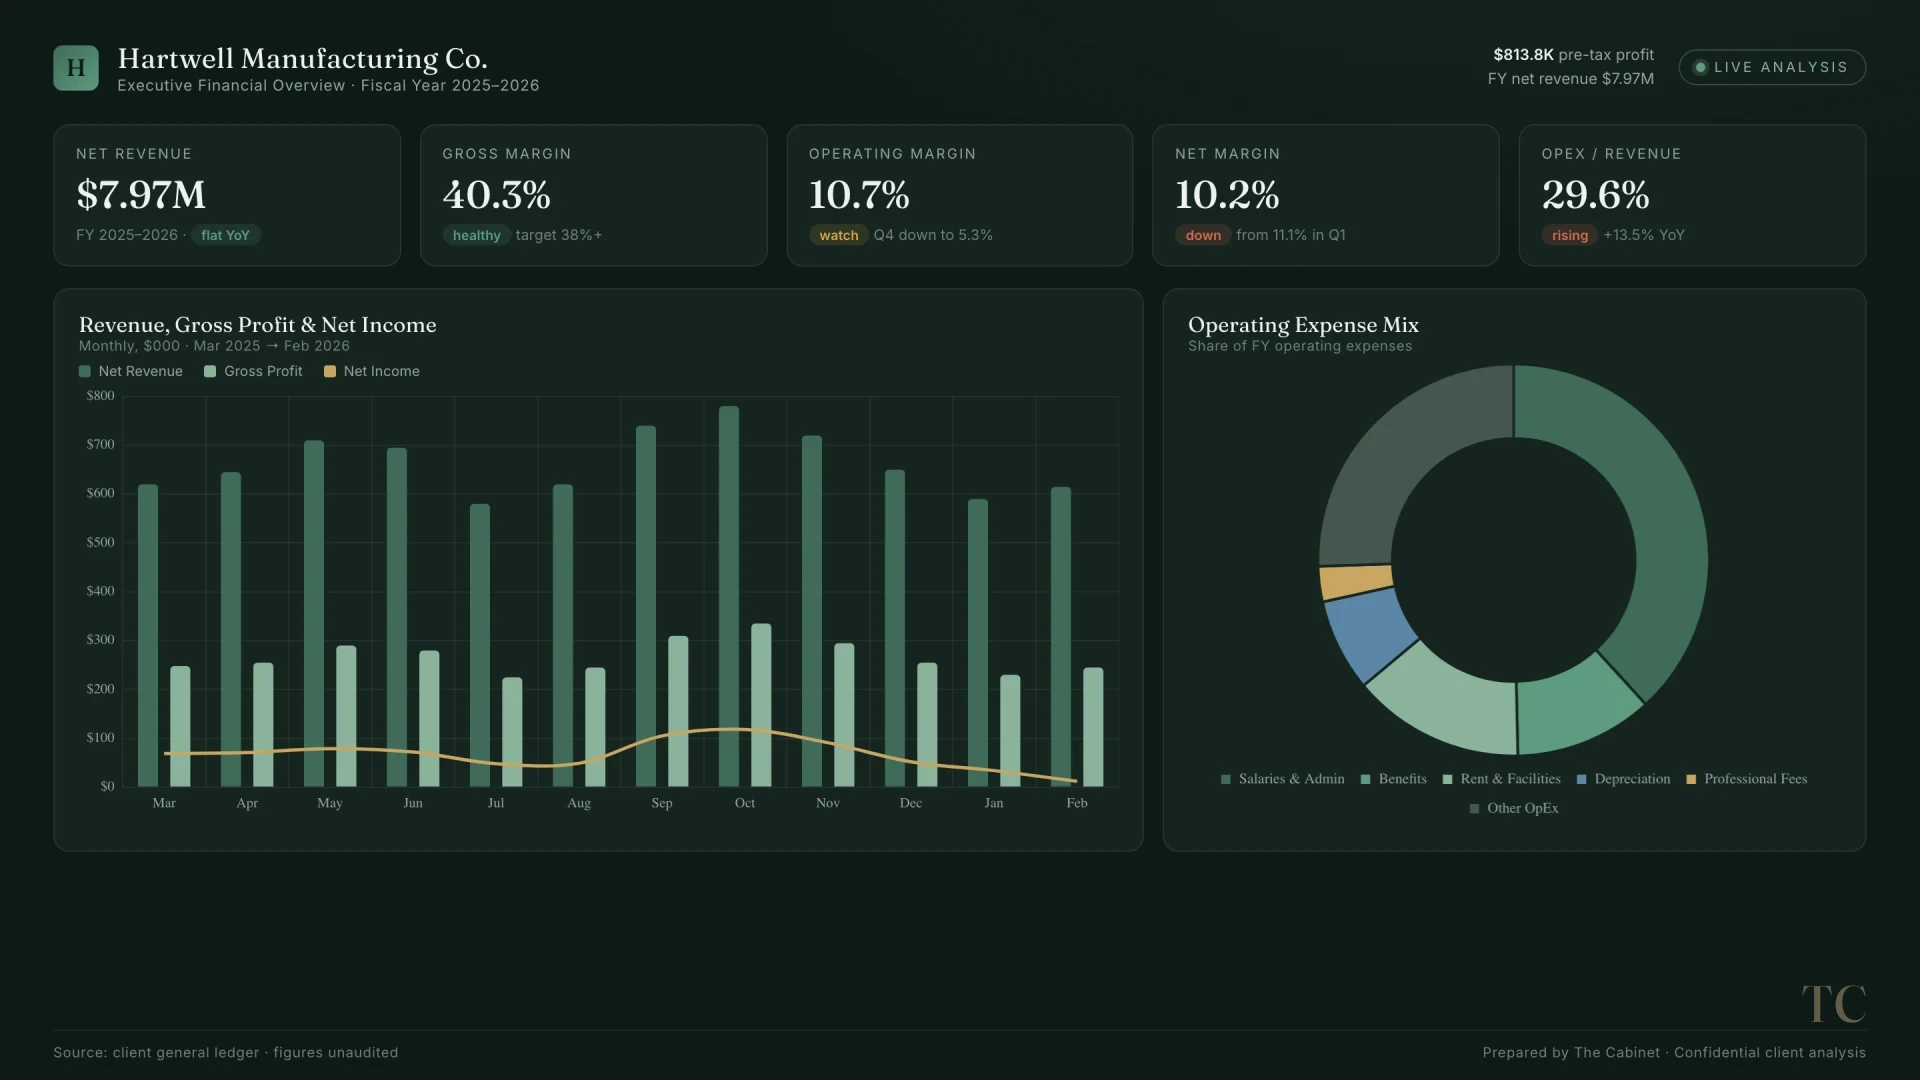Screen dimensions: 1920x1080
Task: Click the '10.7%' value
Action: coord(859,195)
